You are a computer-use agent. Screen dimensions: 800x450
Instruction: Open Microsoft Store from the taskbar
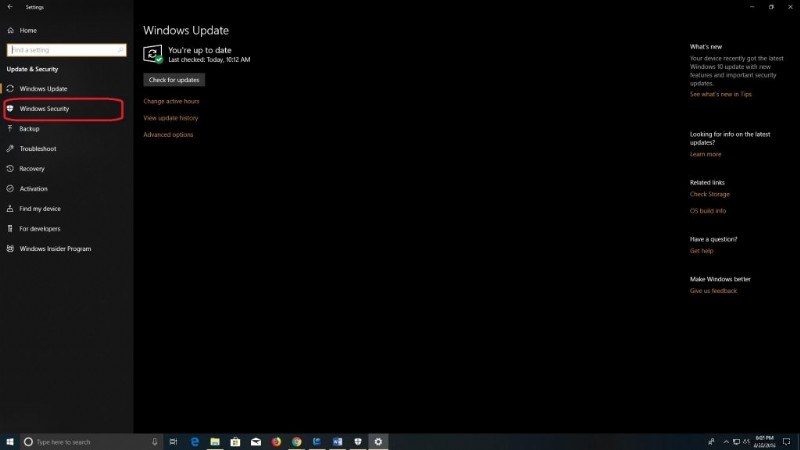(235, 442)
